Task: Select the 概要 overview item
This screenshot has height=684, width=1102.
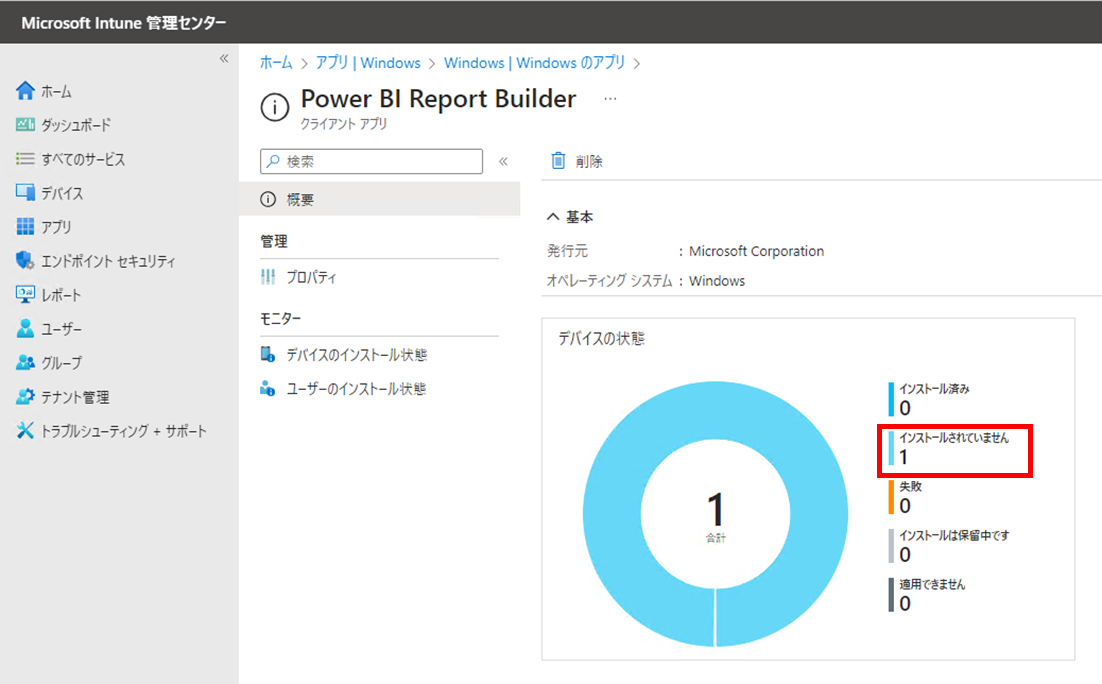Action: [380, 200]
